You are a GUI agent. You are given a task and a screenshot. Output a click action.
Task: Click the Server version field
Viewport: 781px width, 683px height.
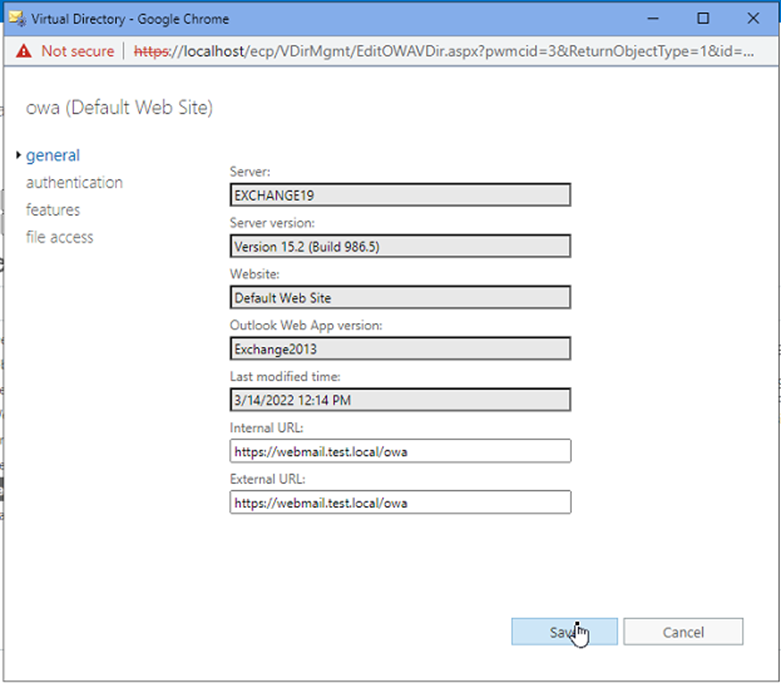(400, 246)
